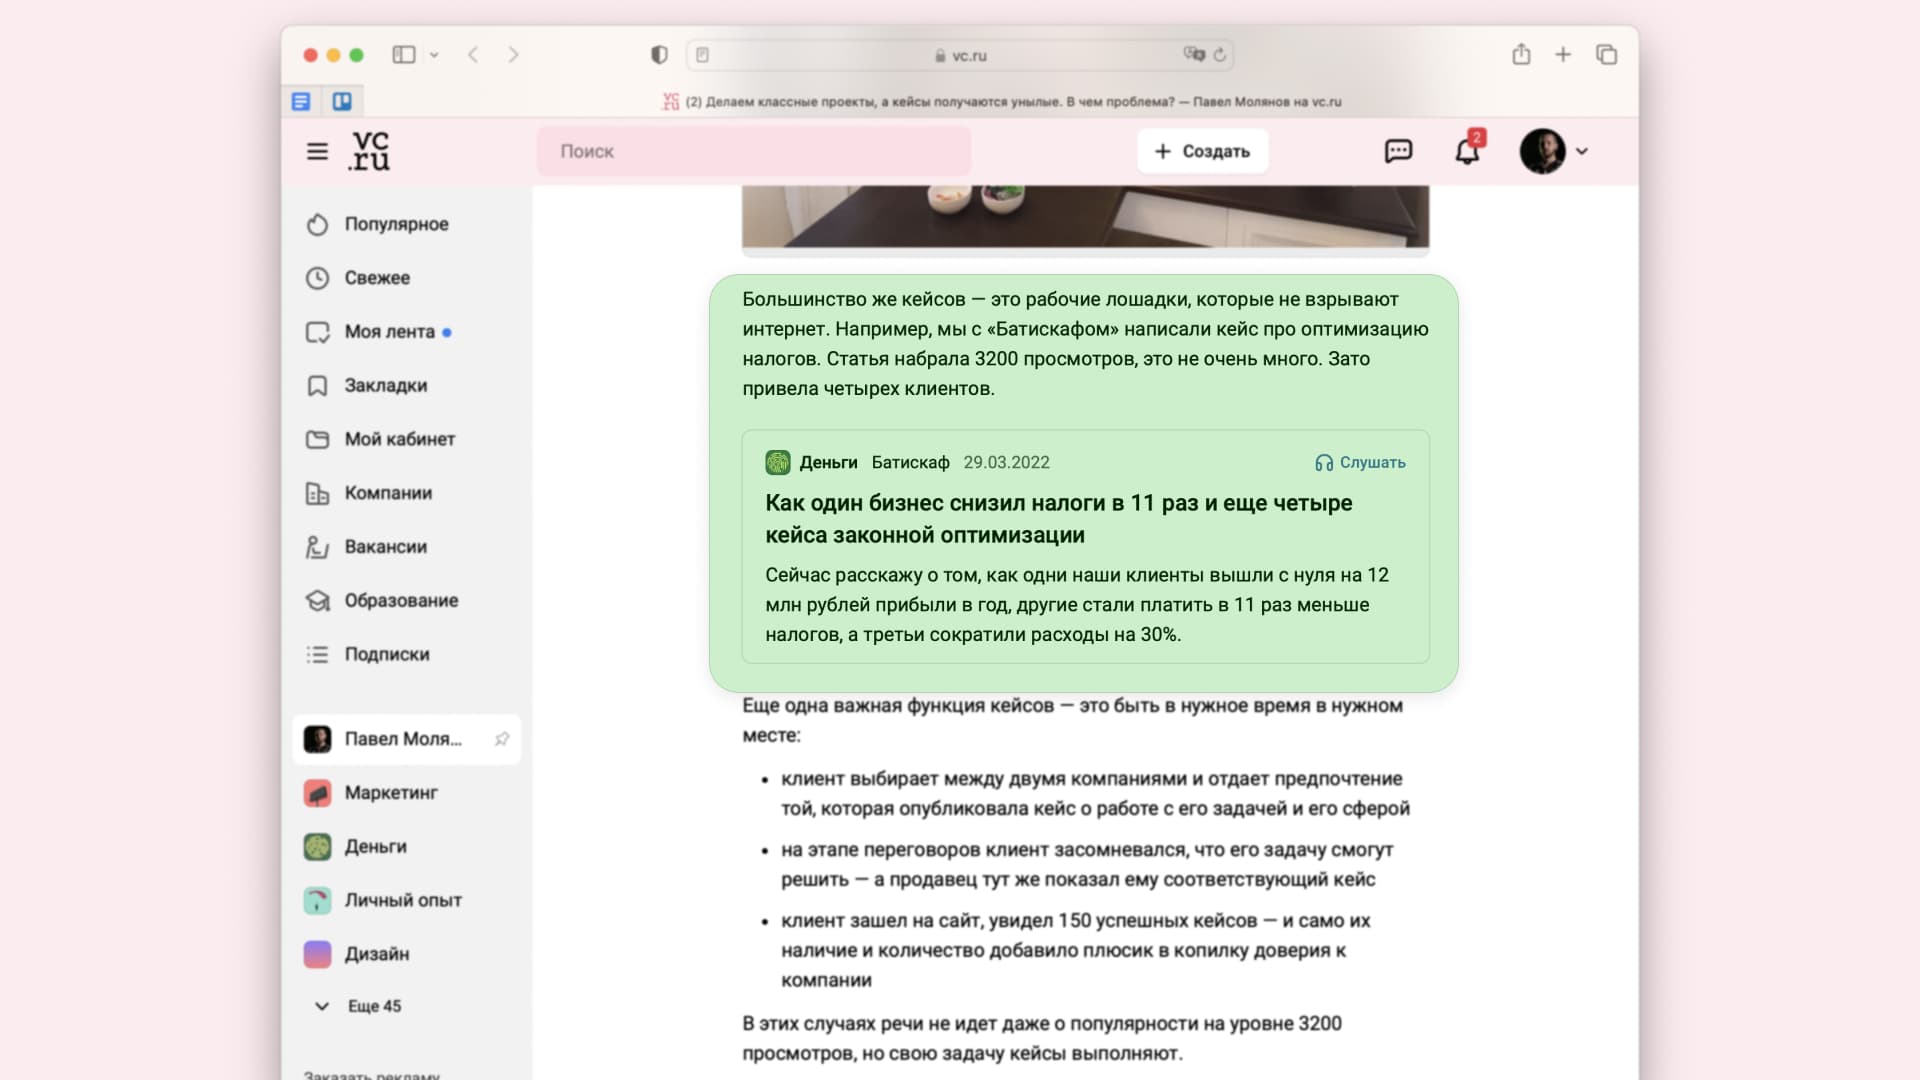Click the vc.ru logo
Viewport: 1920px width, 1080px height.
click(x=370, y=151)
